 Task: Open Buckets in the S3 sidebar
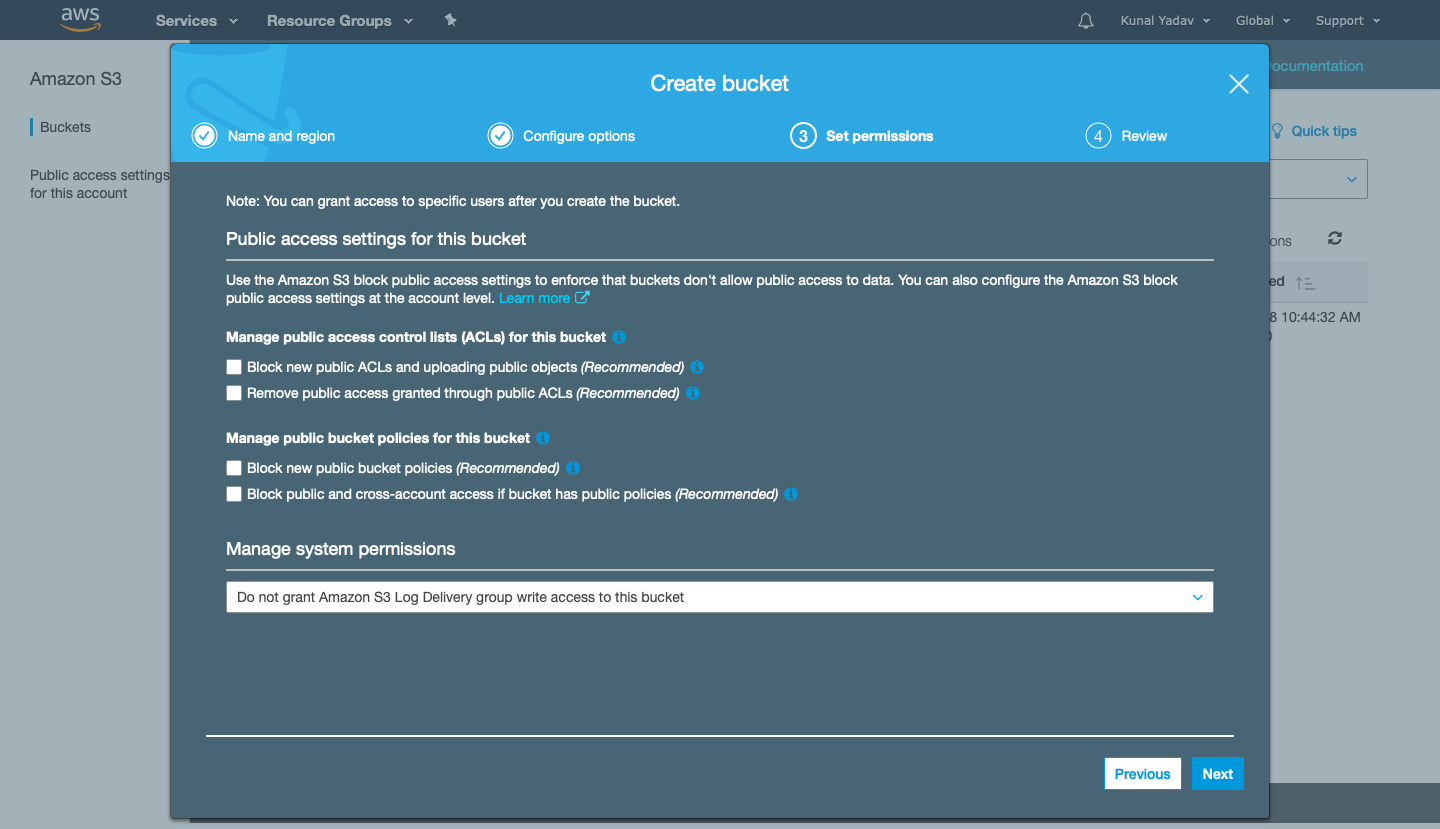(66, 127)
